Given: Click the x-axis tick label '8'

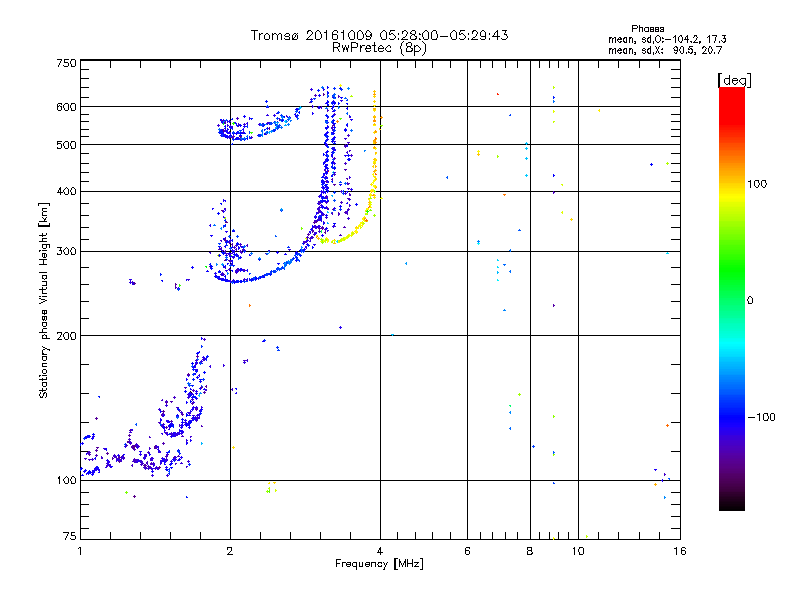Looking at the screenshot, I should [530, 551].
